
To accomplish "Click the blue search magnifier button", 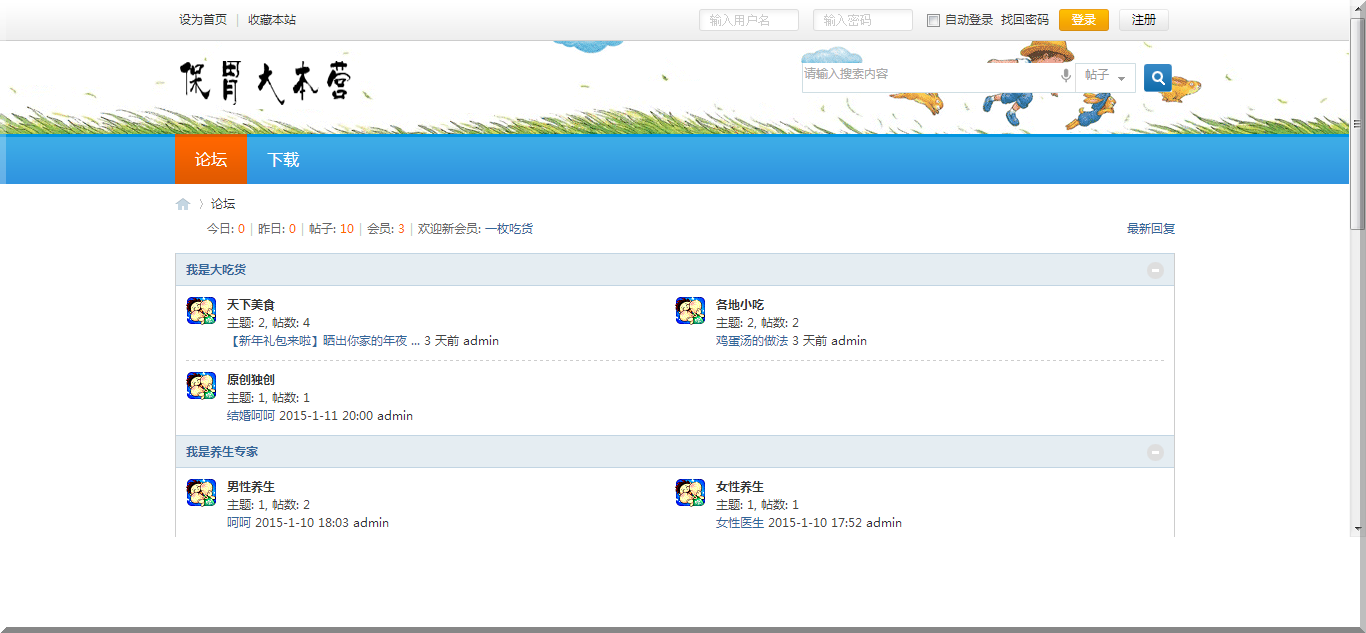I will 1157,77.
